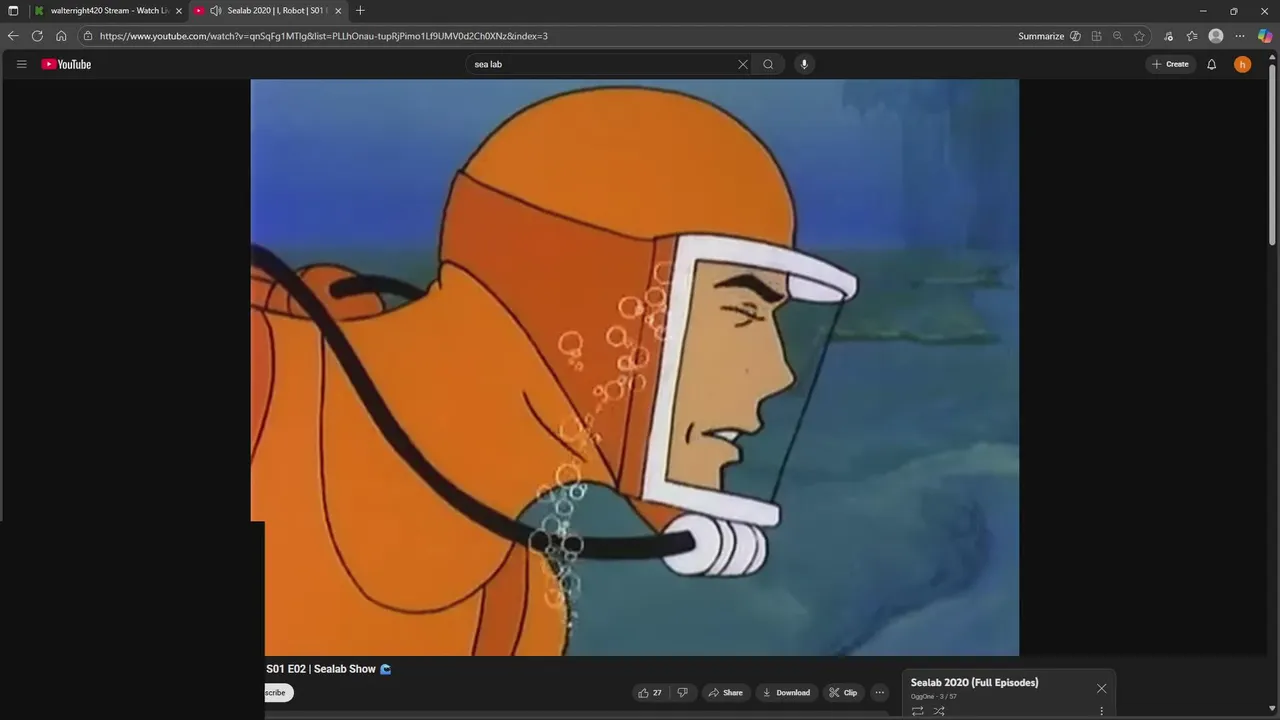Go to the YouTube home logo
Viewport: 1280px width, 720px height.
coord(66,64)
